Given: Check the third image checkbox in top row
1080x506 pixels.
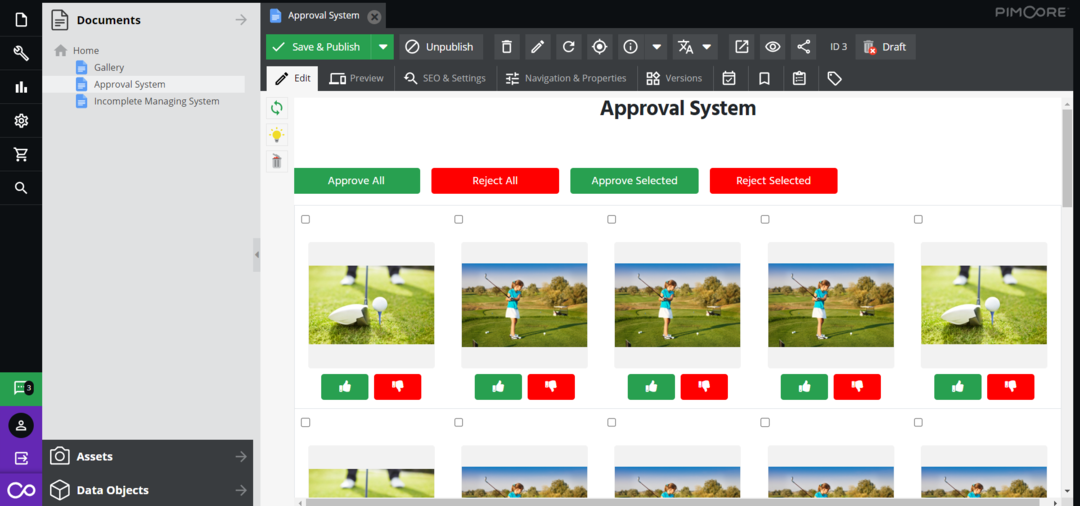Looking at the screenshot, I should click(x=612, y=220).
